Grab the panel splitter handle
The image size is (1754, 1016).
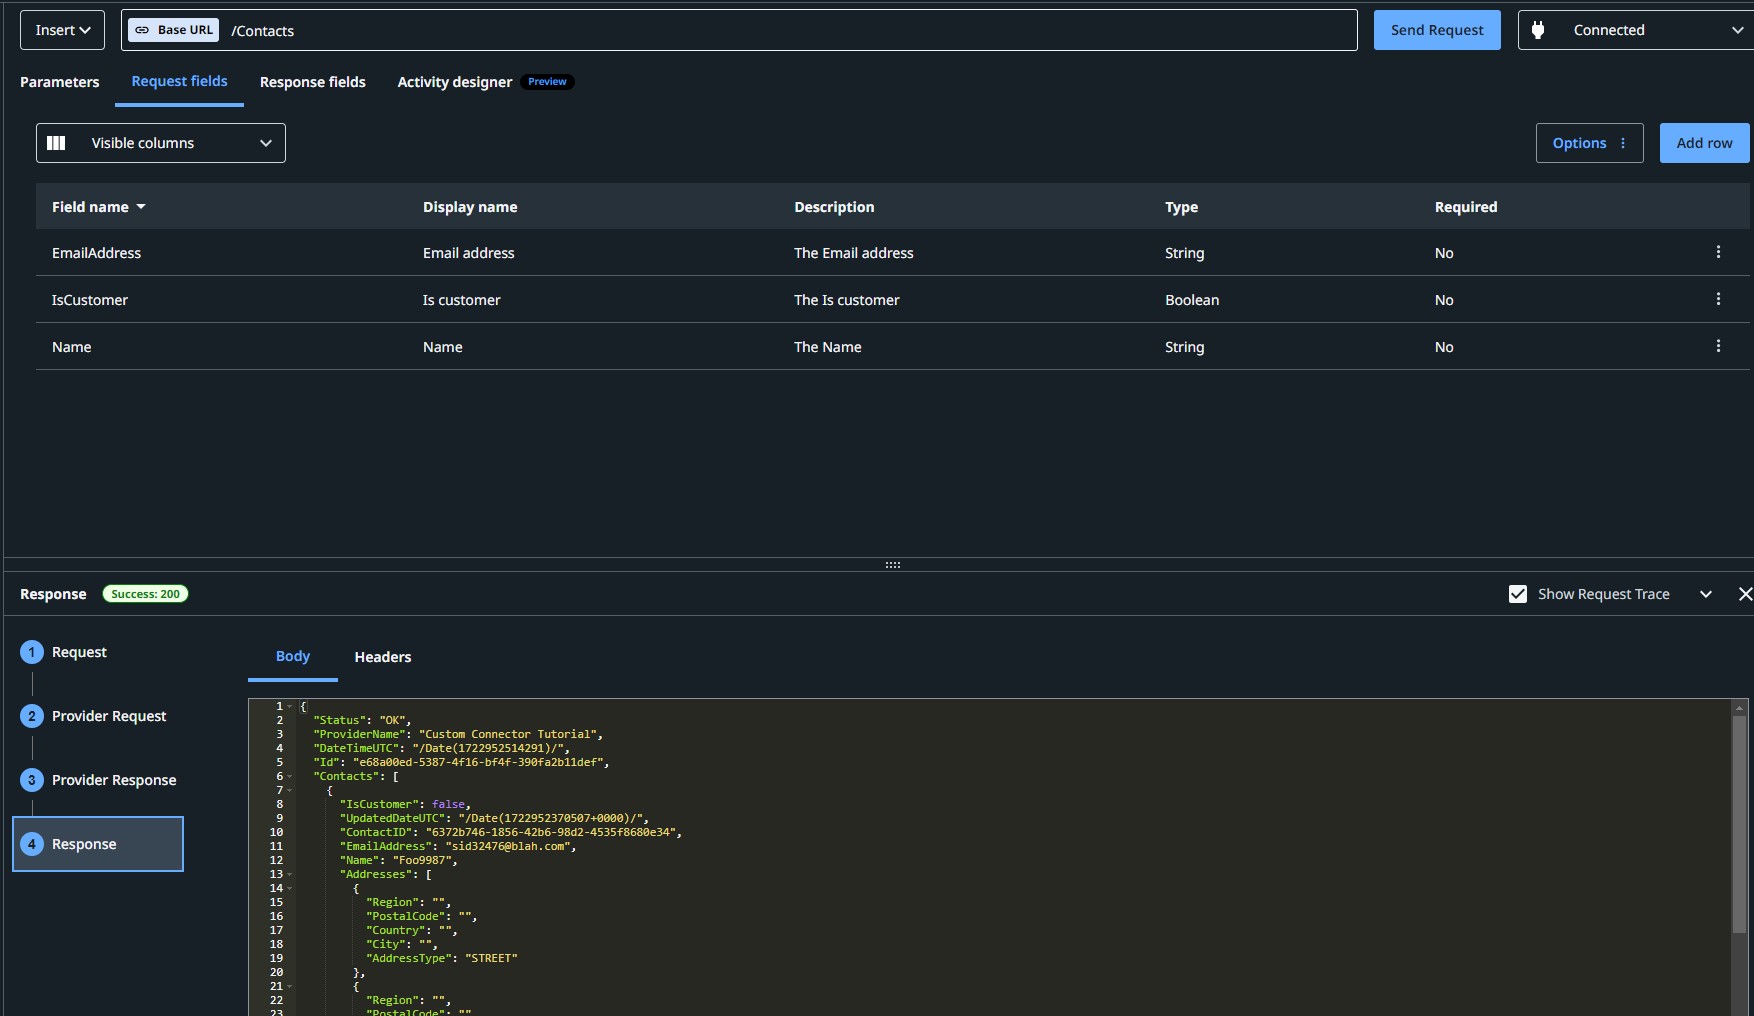(893, 565)
